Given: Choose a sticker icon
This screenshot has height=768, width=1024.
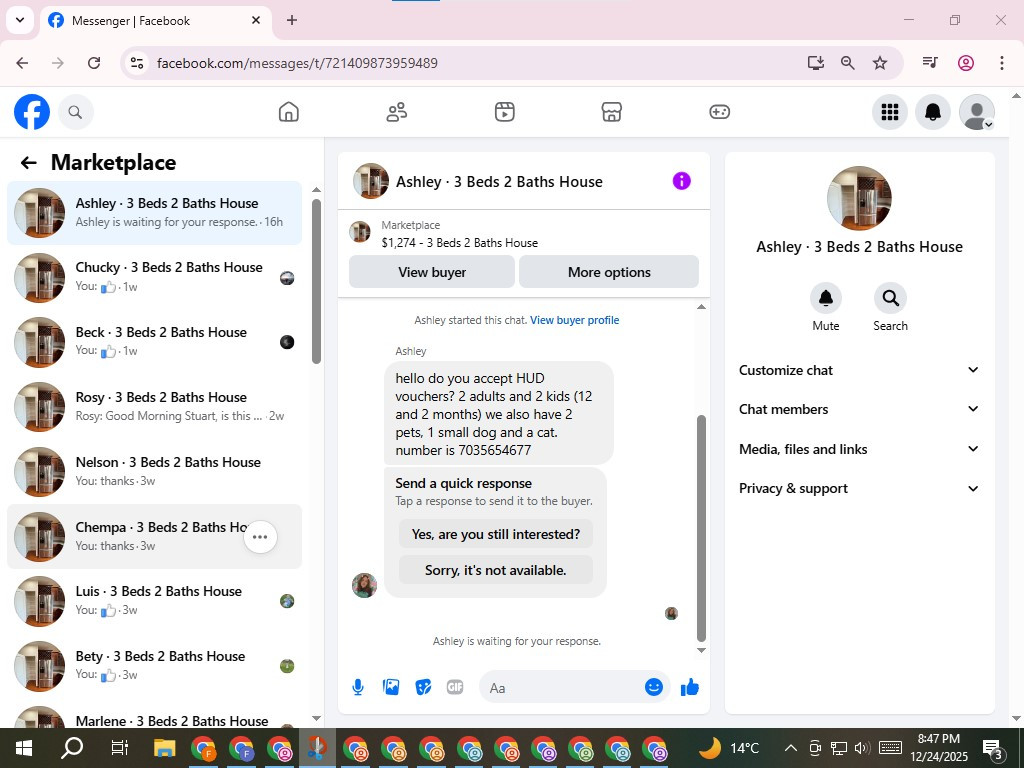Looking at the screenshot, I should click(x=423, y=687).
